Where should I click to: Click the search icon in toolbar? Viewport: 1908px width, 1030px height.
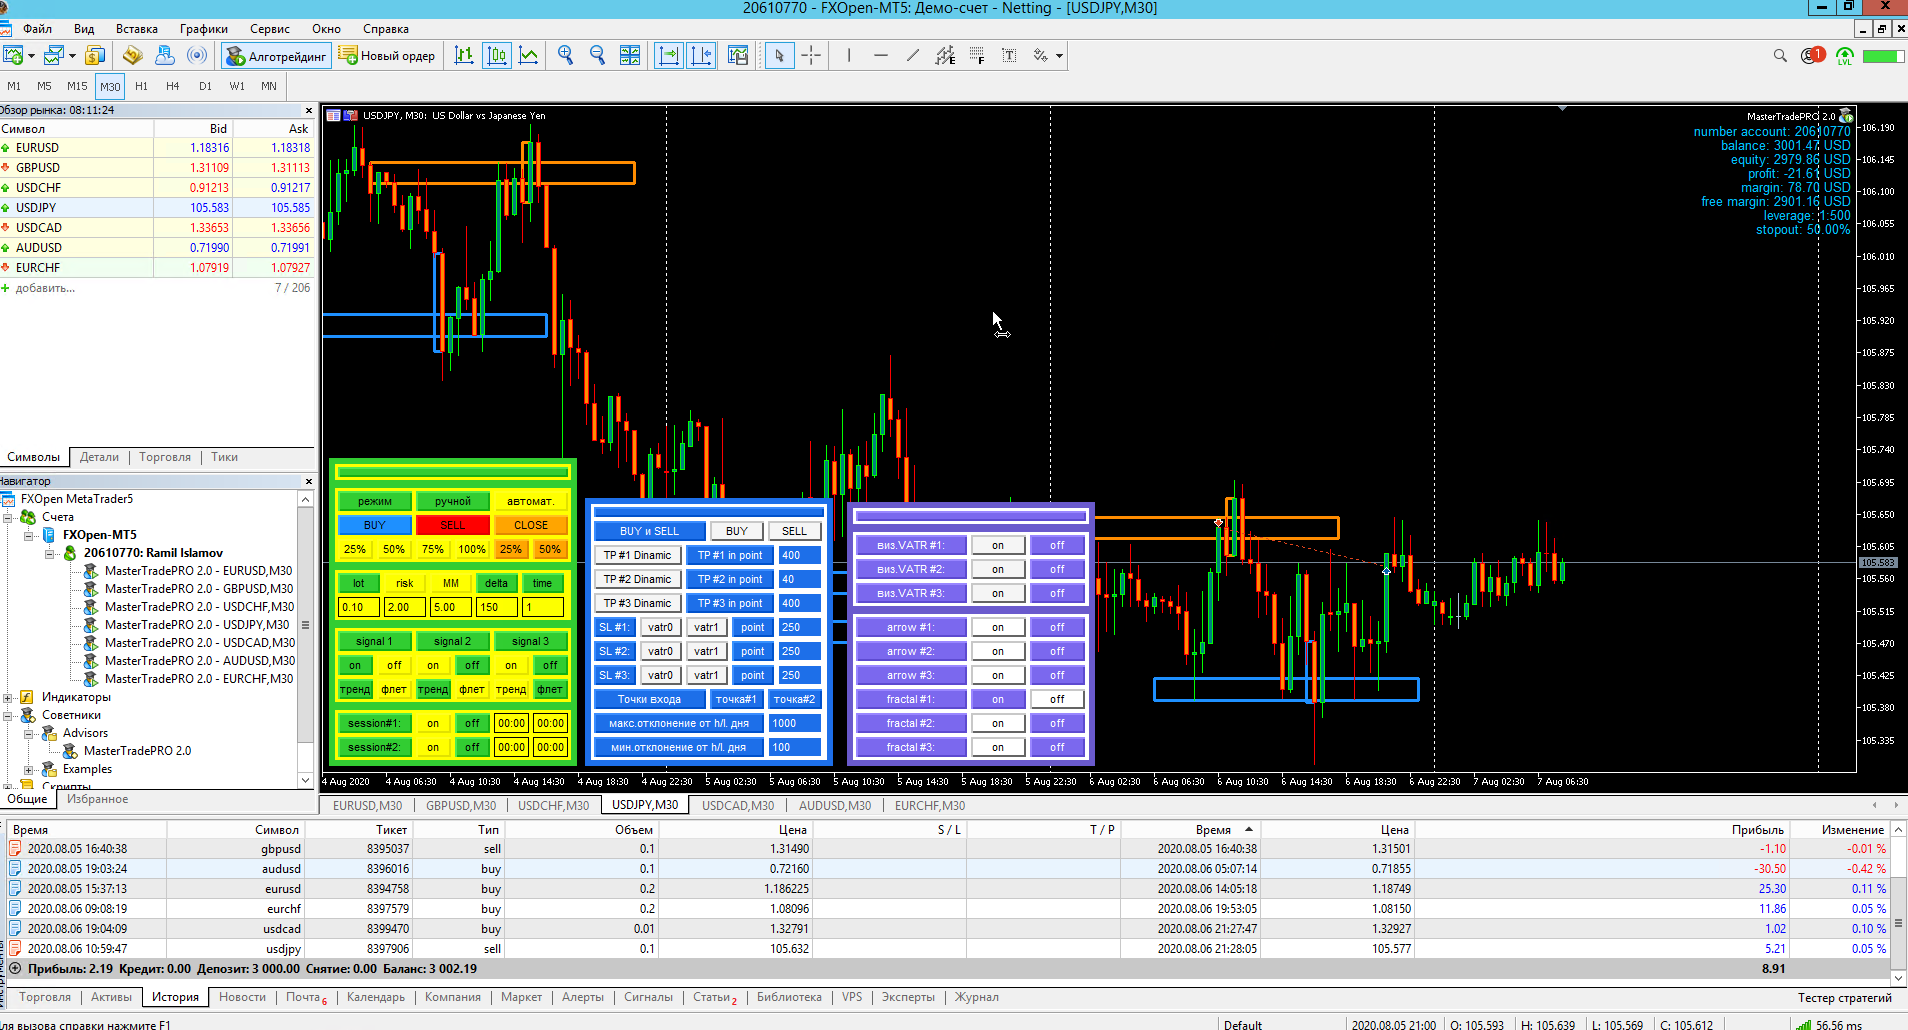[1780, 56]
